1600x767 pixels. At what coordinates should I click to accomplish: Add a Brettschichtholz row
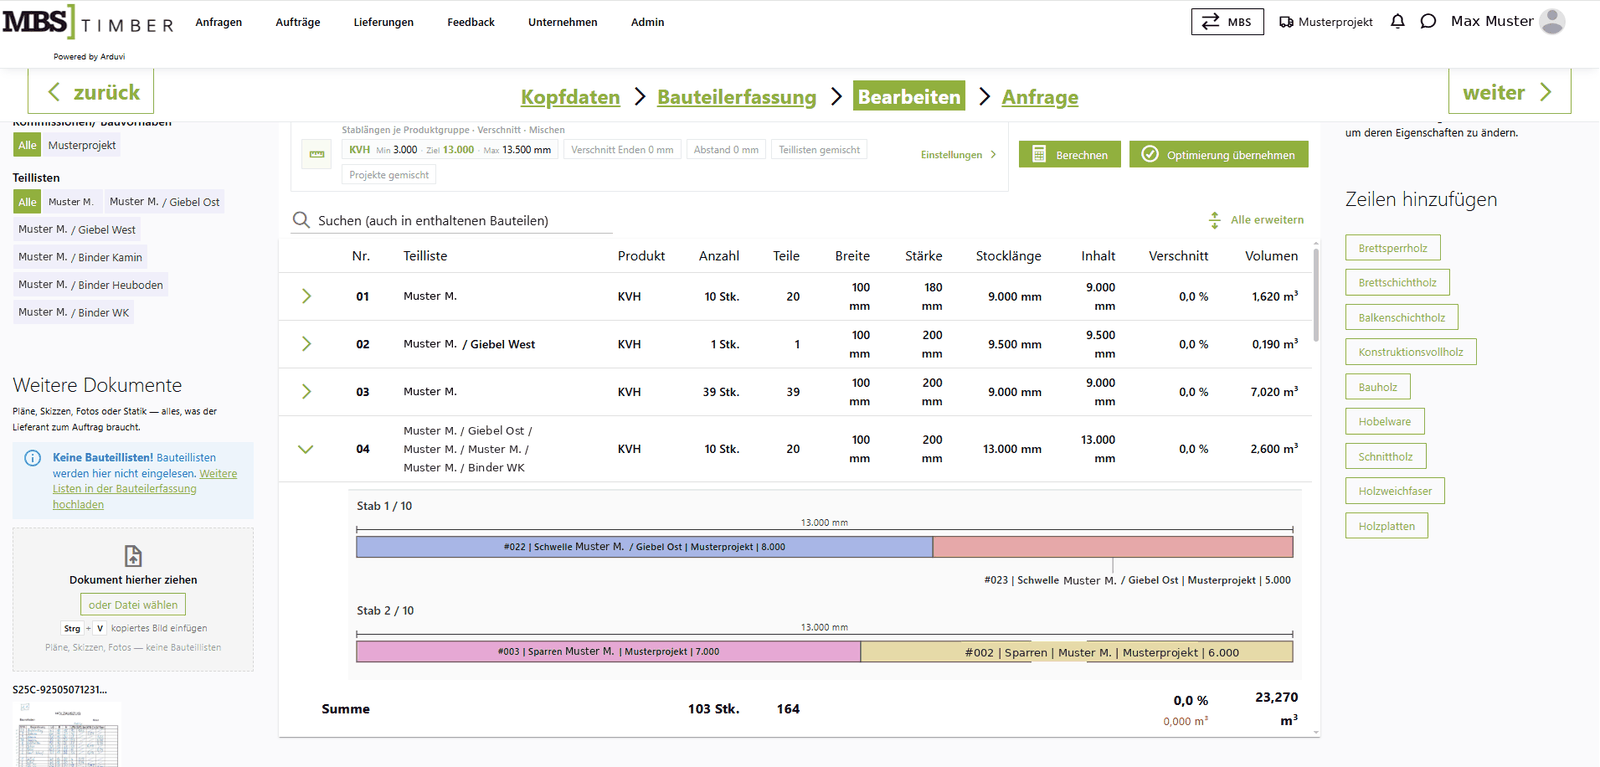(1397, 283)
